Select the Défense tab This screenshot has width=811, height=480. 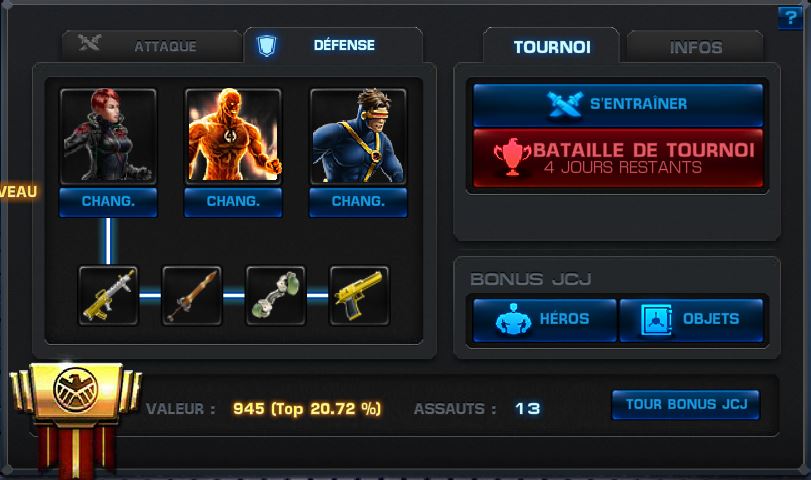tap(333, 45)
